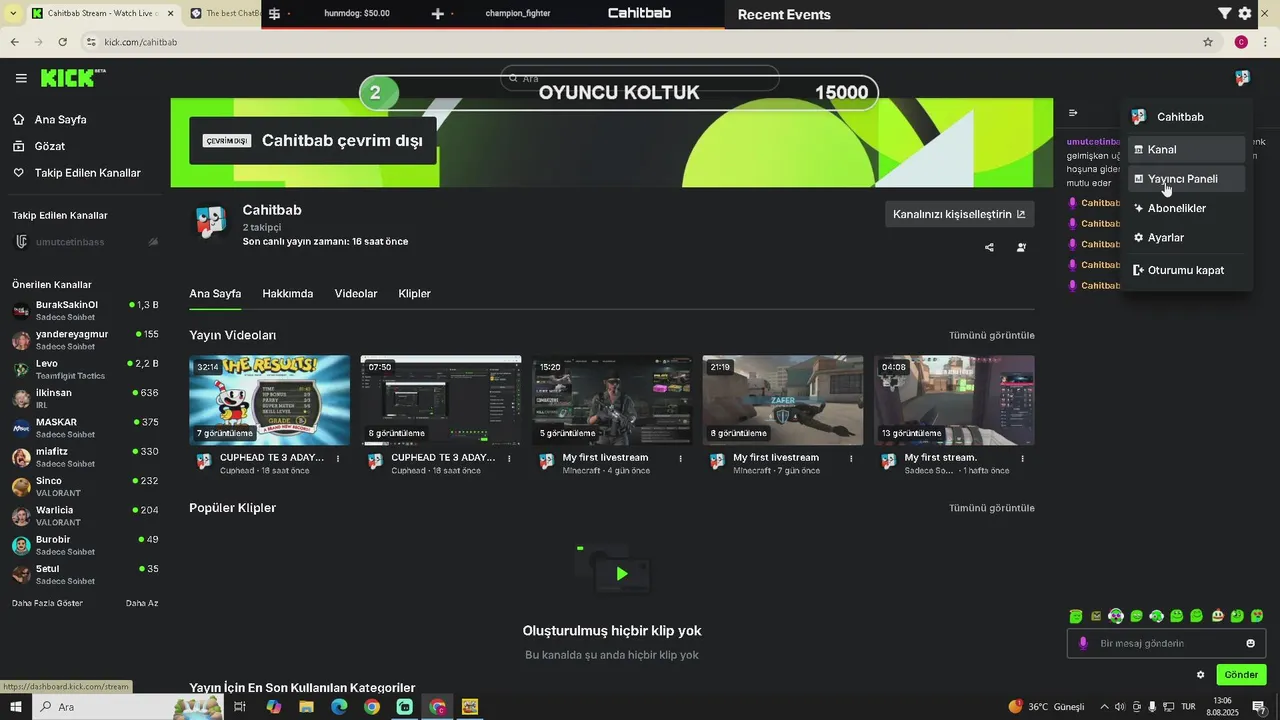Insert the last emote in the emote row
1280x720 pixels.
pyautogui.click(x=1257, y=616)
